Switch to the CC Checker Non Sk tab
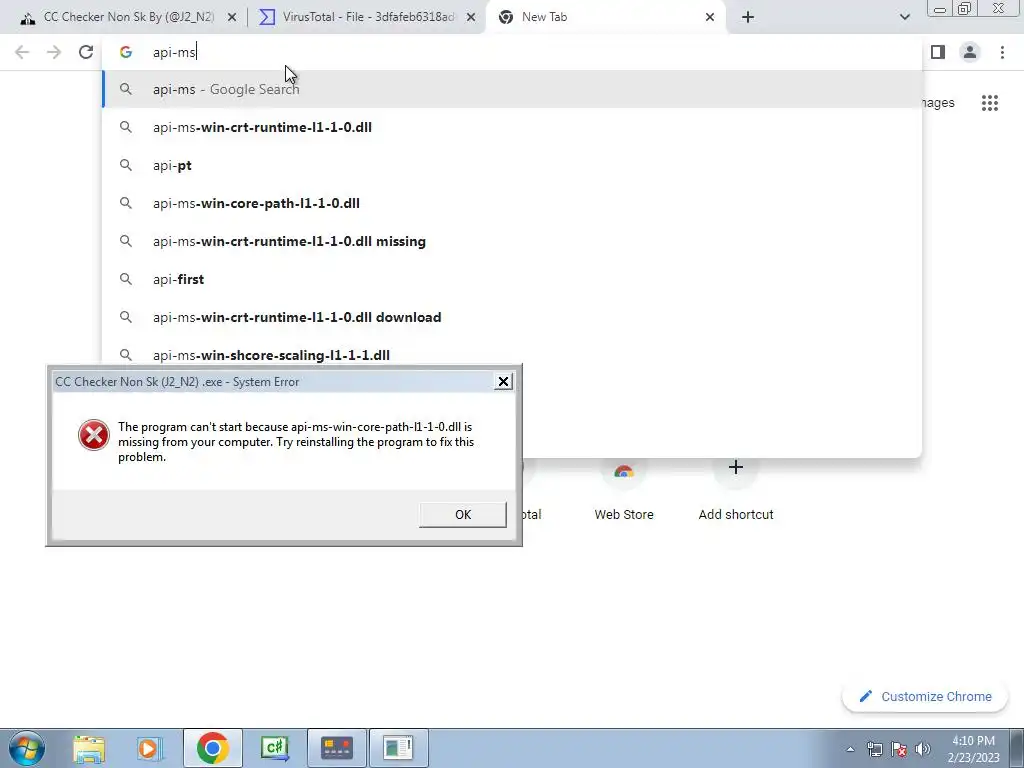1024x768 pixels. pos(129,17)
